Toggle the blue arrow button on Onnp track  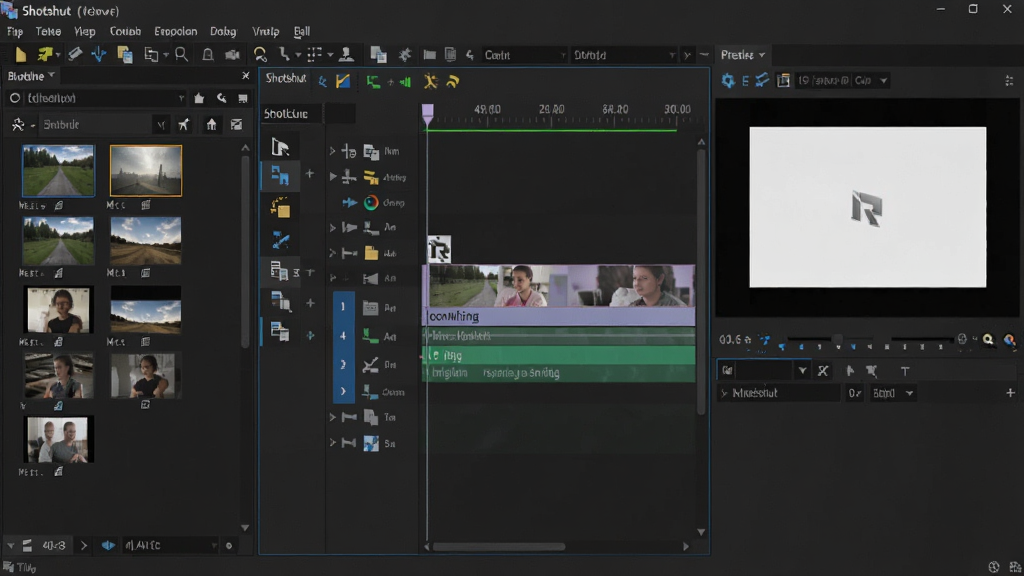pos(349,202)
